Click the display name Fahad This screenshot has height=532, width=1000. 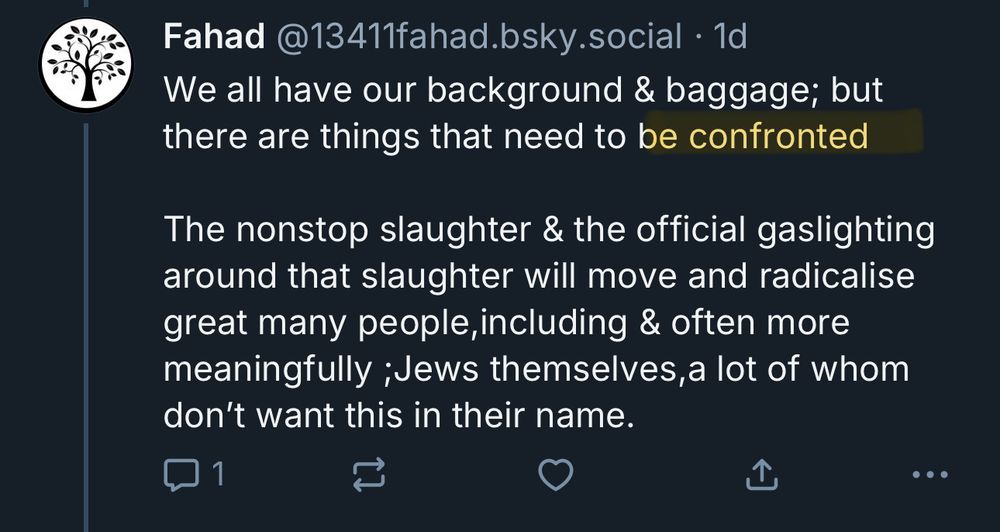[x=206, y=38]
